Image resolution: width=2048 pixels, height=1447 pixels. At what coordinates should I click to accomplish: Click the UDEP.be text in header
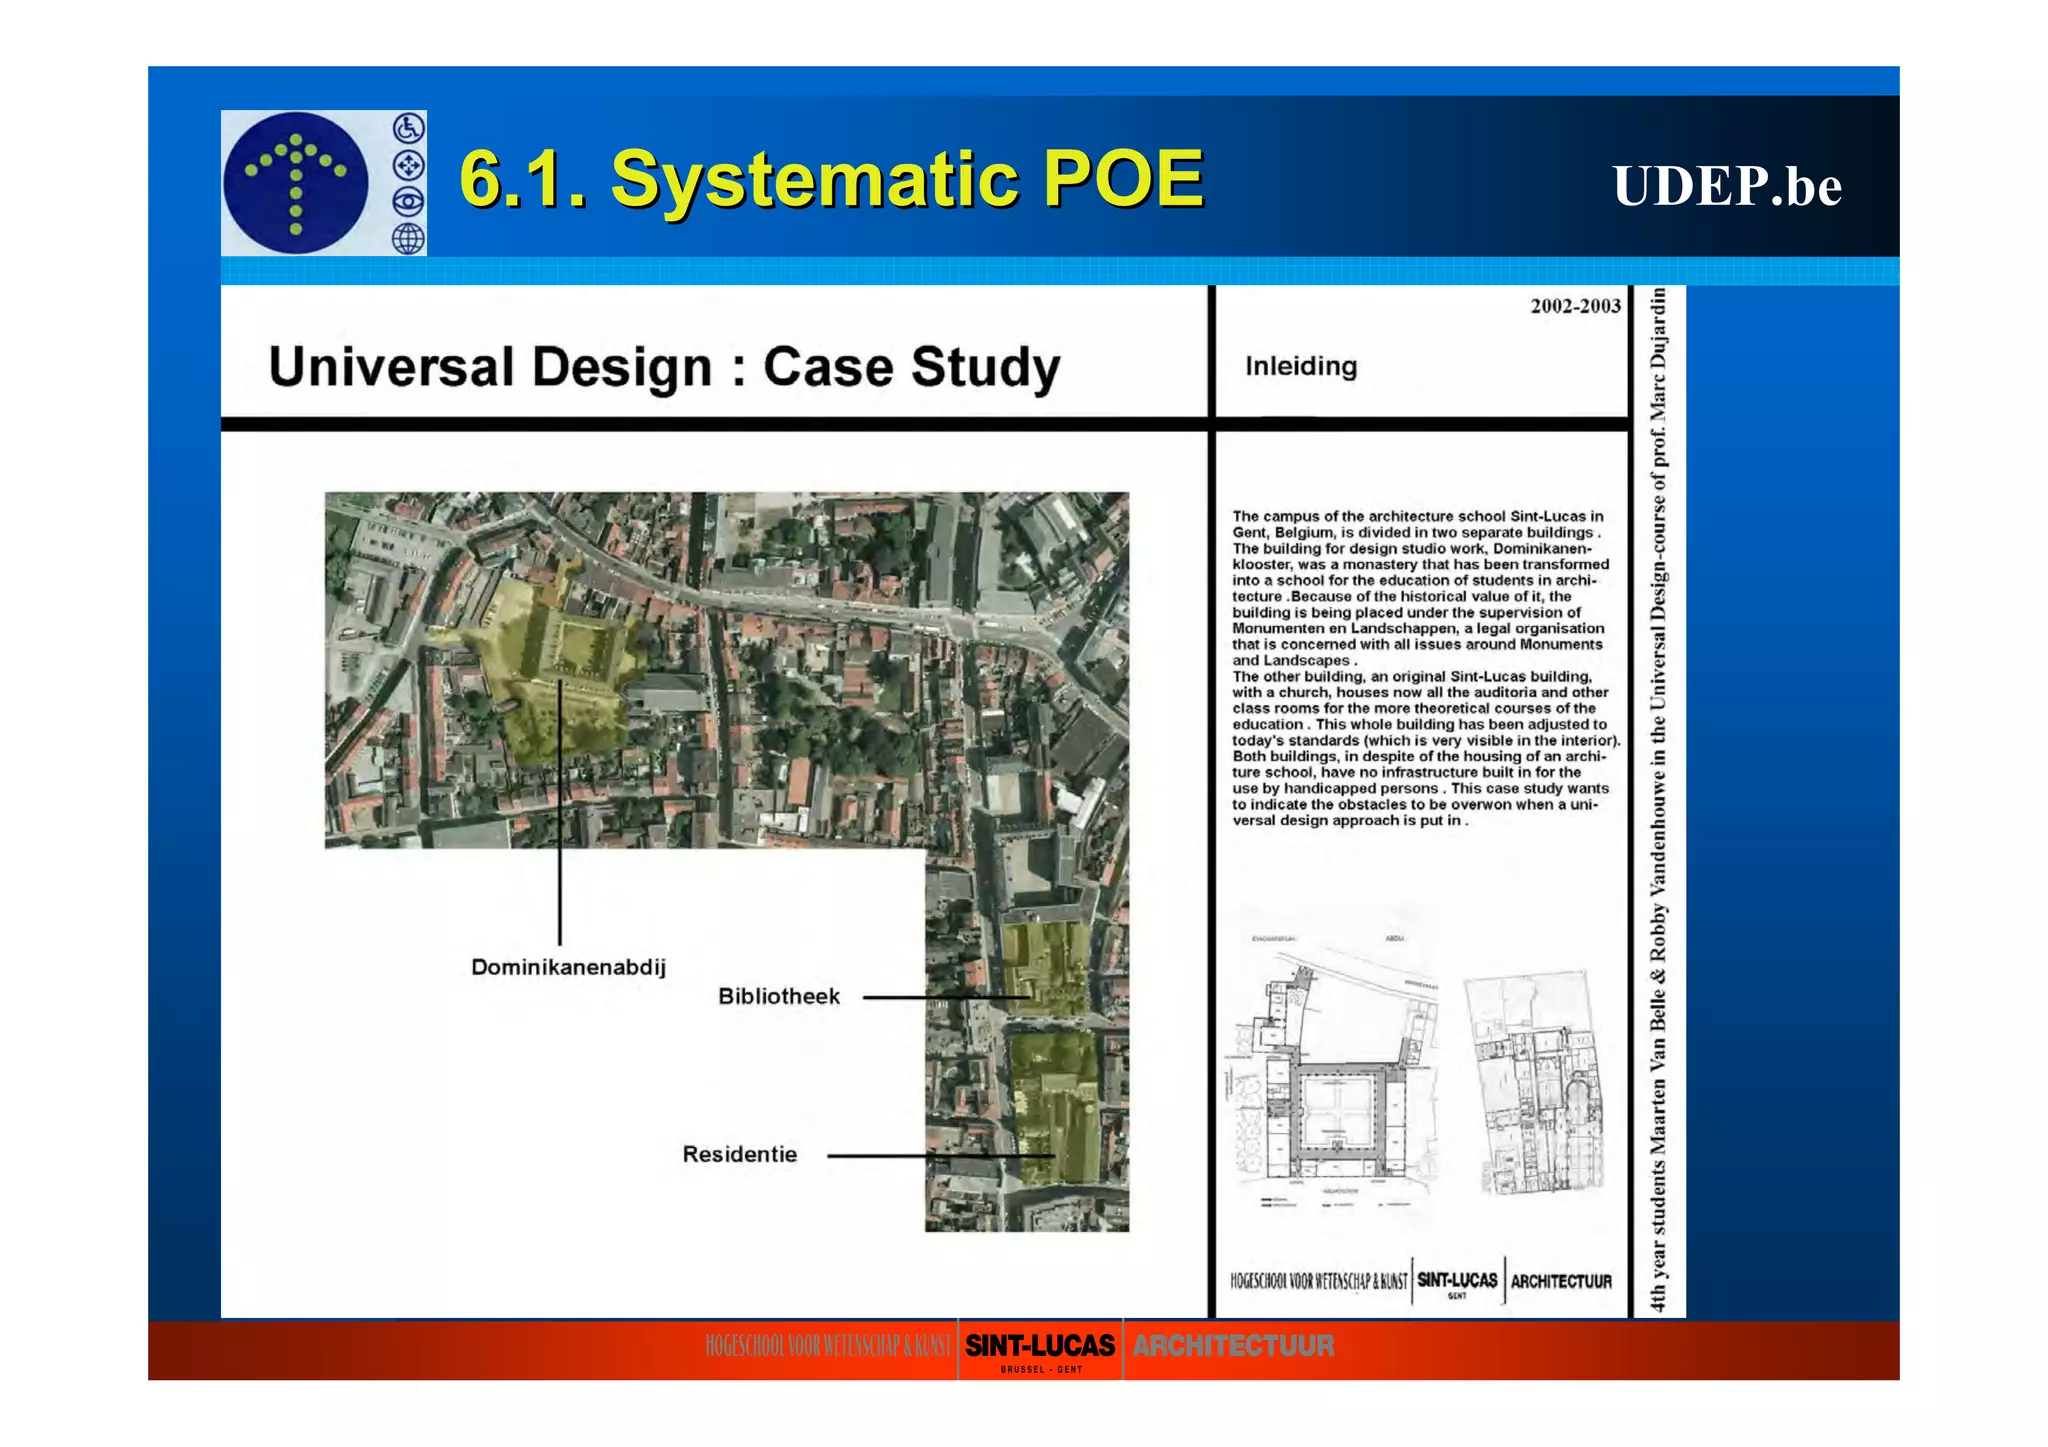1727,186
